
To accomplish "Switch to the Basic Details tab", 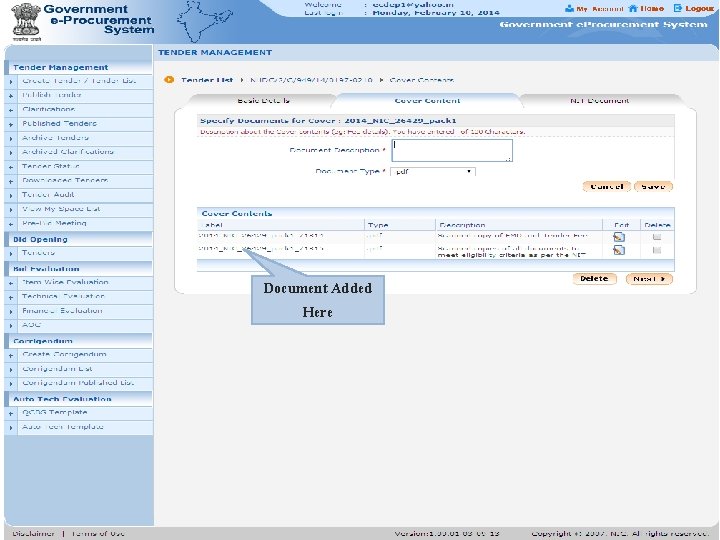I will [x=263, y=101].
